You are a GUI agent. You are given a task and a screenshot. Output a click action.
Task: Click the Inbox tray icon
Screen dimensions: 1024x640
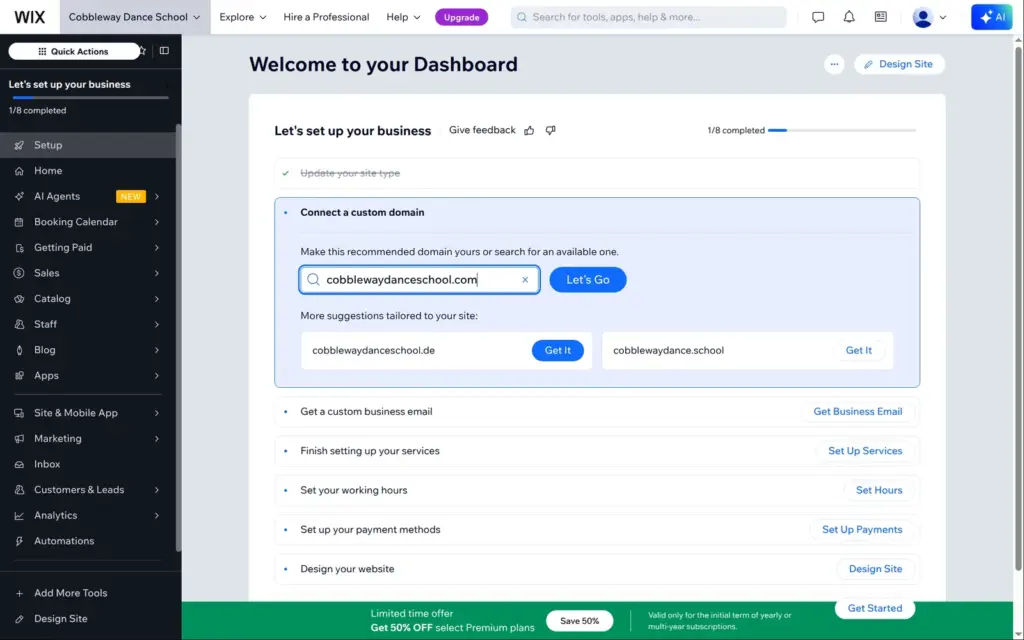pyautogui.click(x=19, y=464)
